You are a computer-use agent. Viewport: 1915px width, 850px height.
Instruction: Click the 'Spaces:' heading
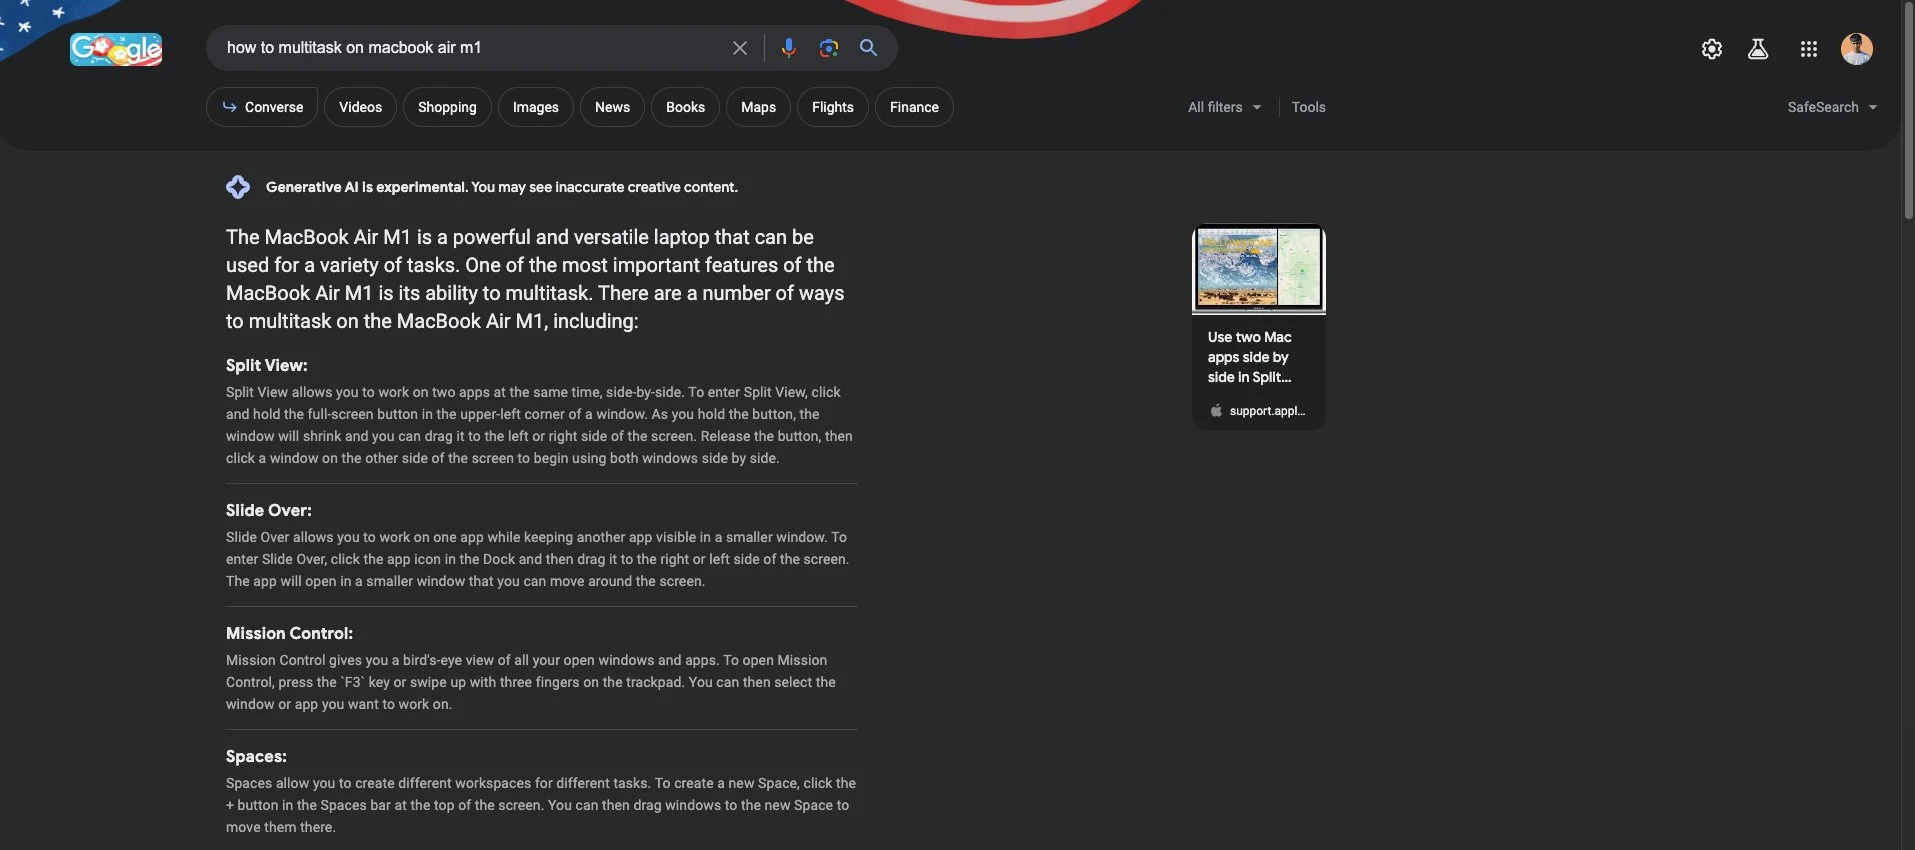pyautogui.click(x=256, y=756)
